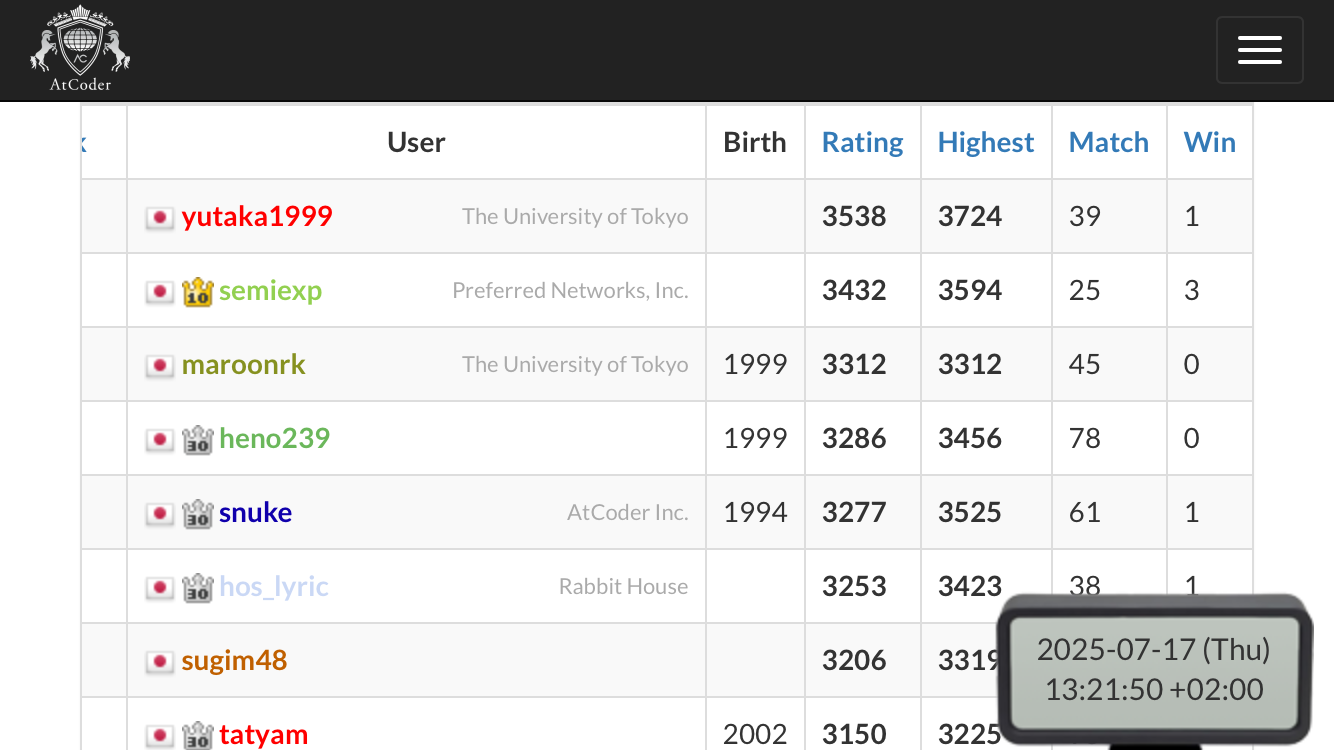
Task: Click match count 25
Action: click(1085, 290)
